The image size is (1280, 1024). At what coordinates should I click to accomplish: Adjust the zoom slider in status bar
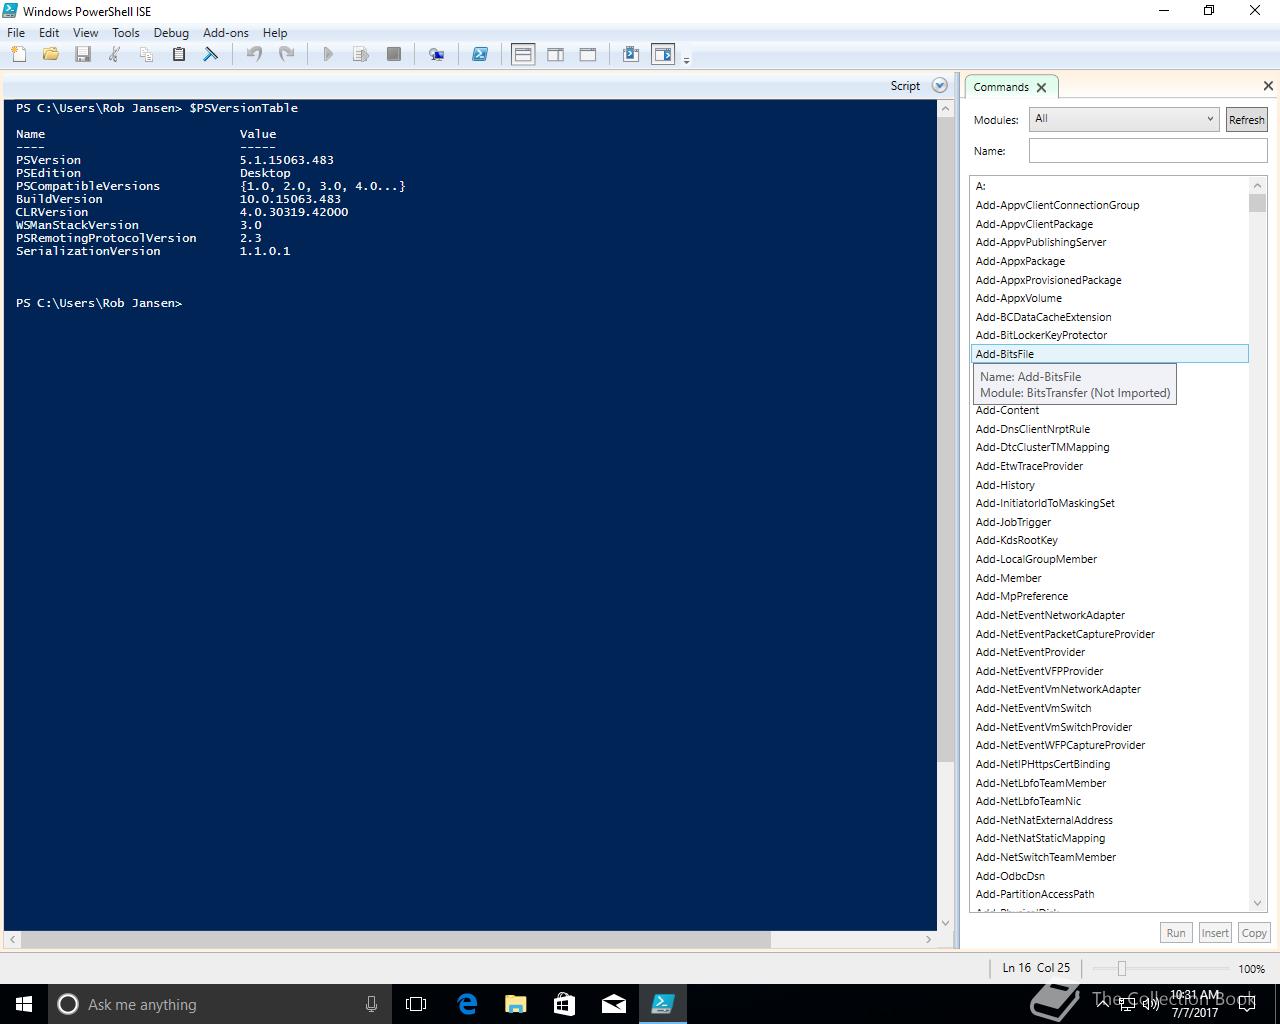click(x=1122, y=968)
